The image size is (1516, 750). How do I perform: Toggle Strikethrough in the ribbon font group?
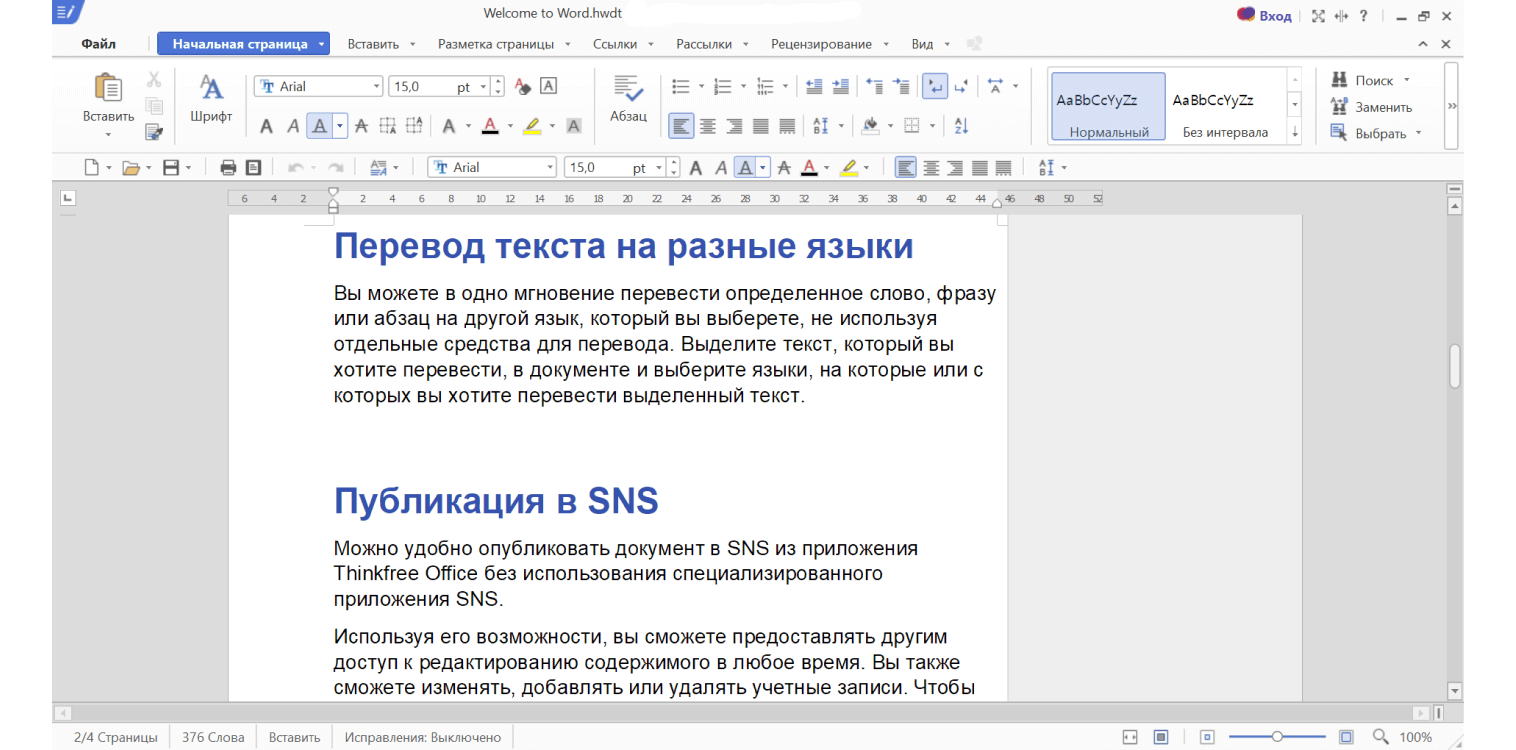pyautogui.click(x=361, y=126)
